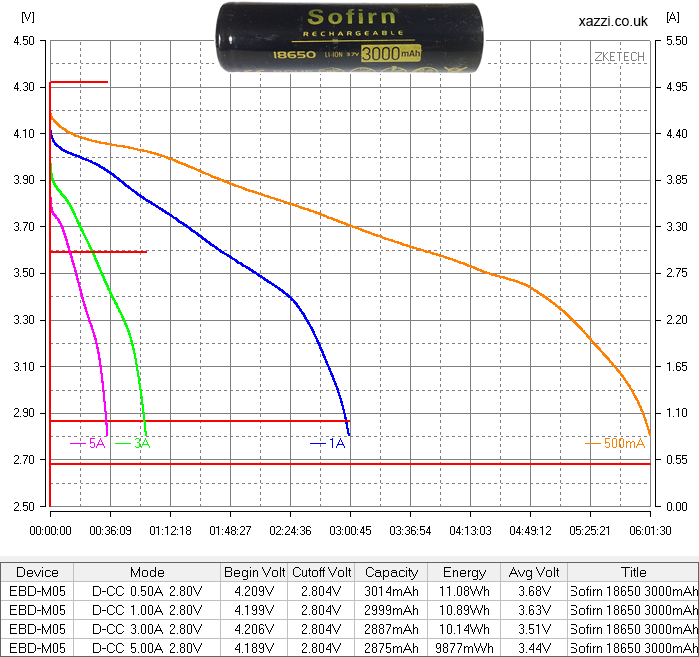Select the Capacity column header
The height and width of the screenshot is (657, 699).
point(391,572)
